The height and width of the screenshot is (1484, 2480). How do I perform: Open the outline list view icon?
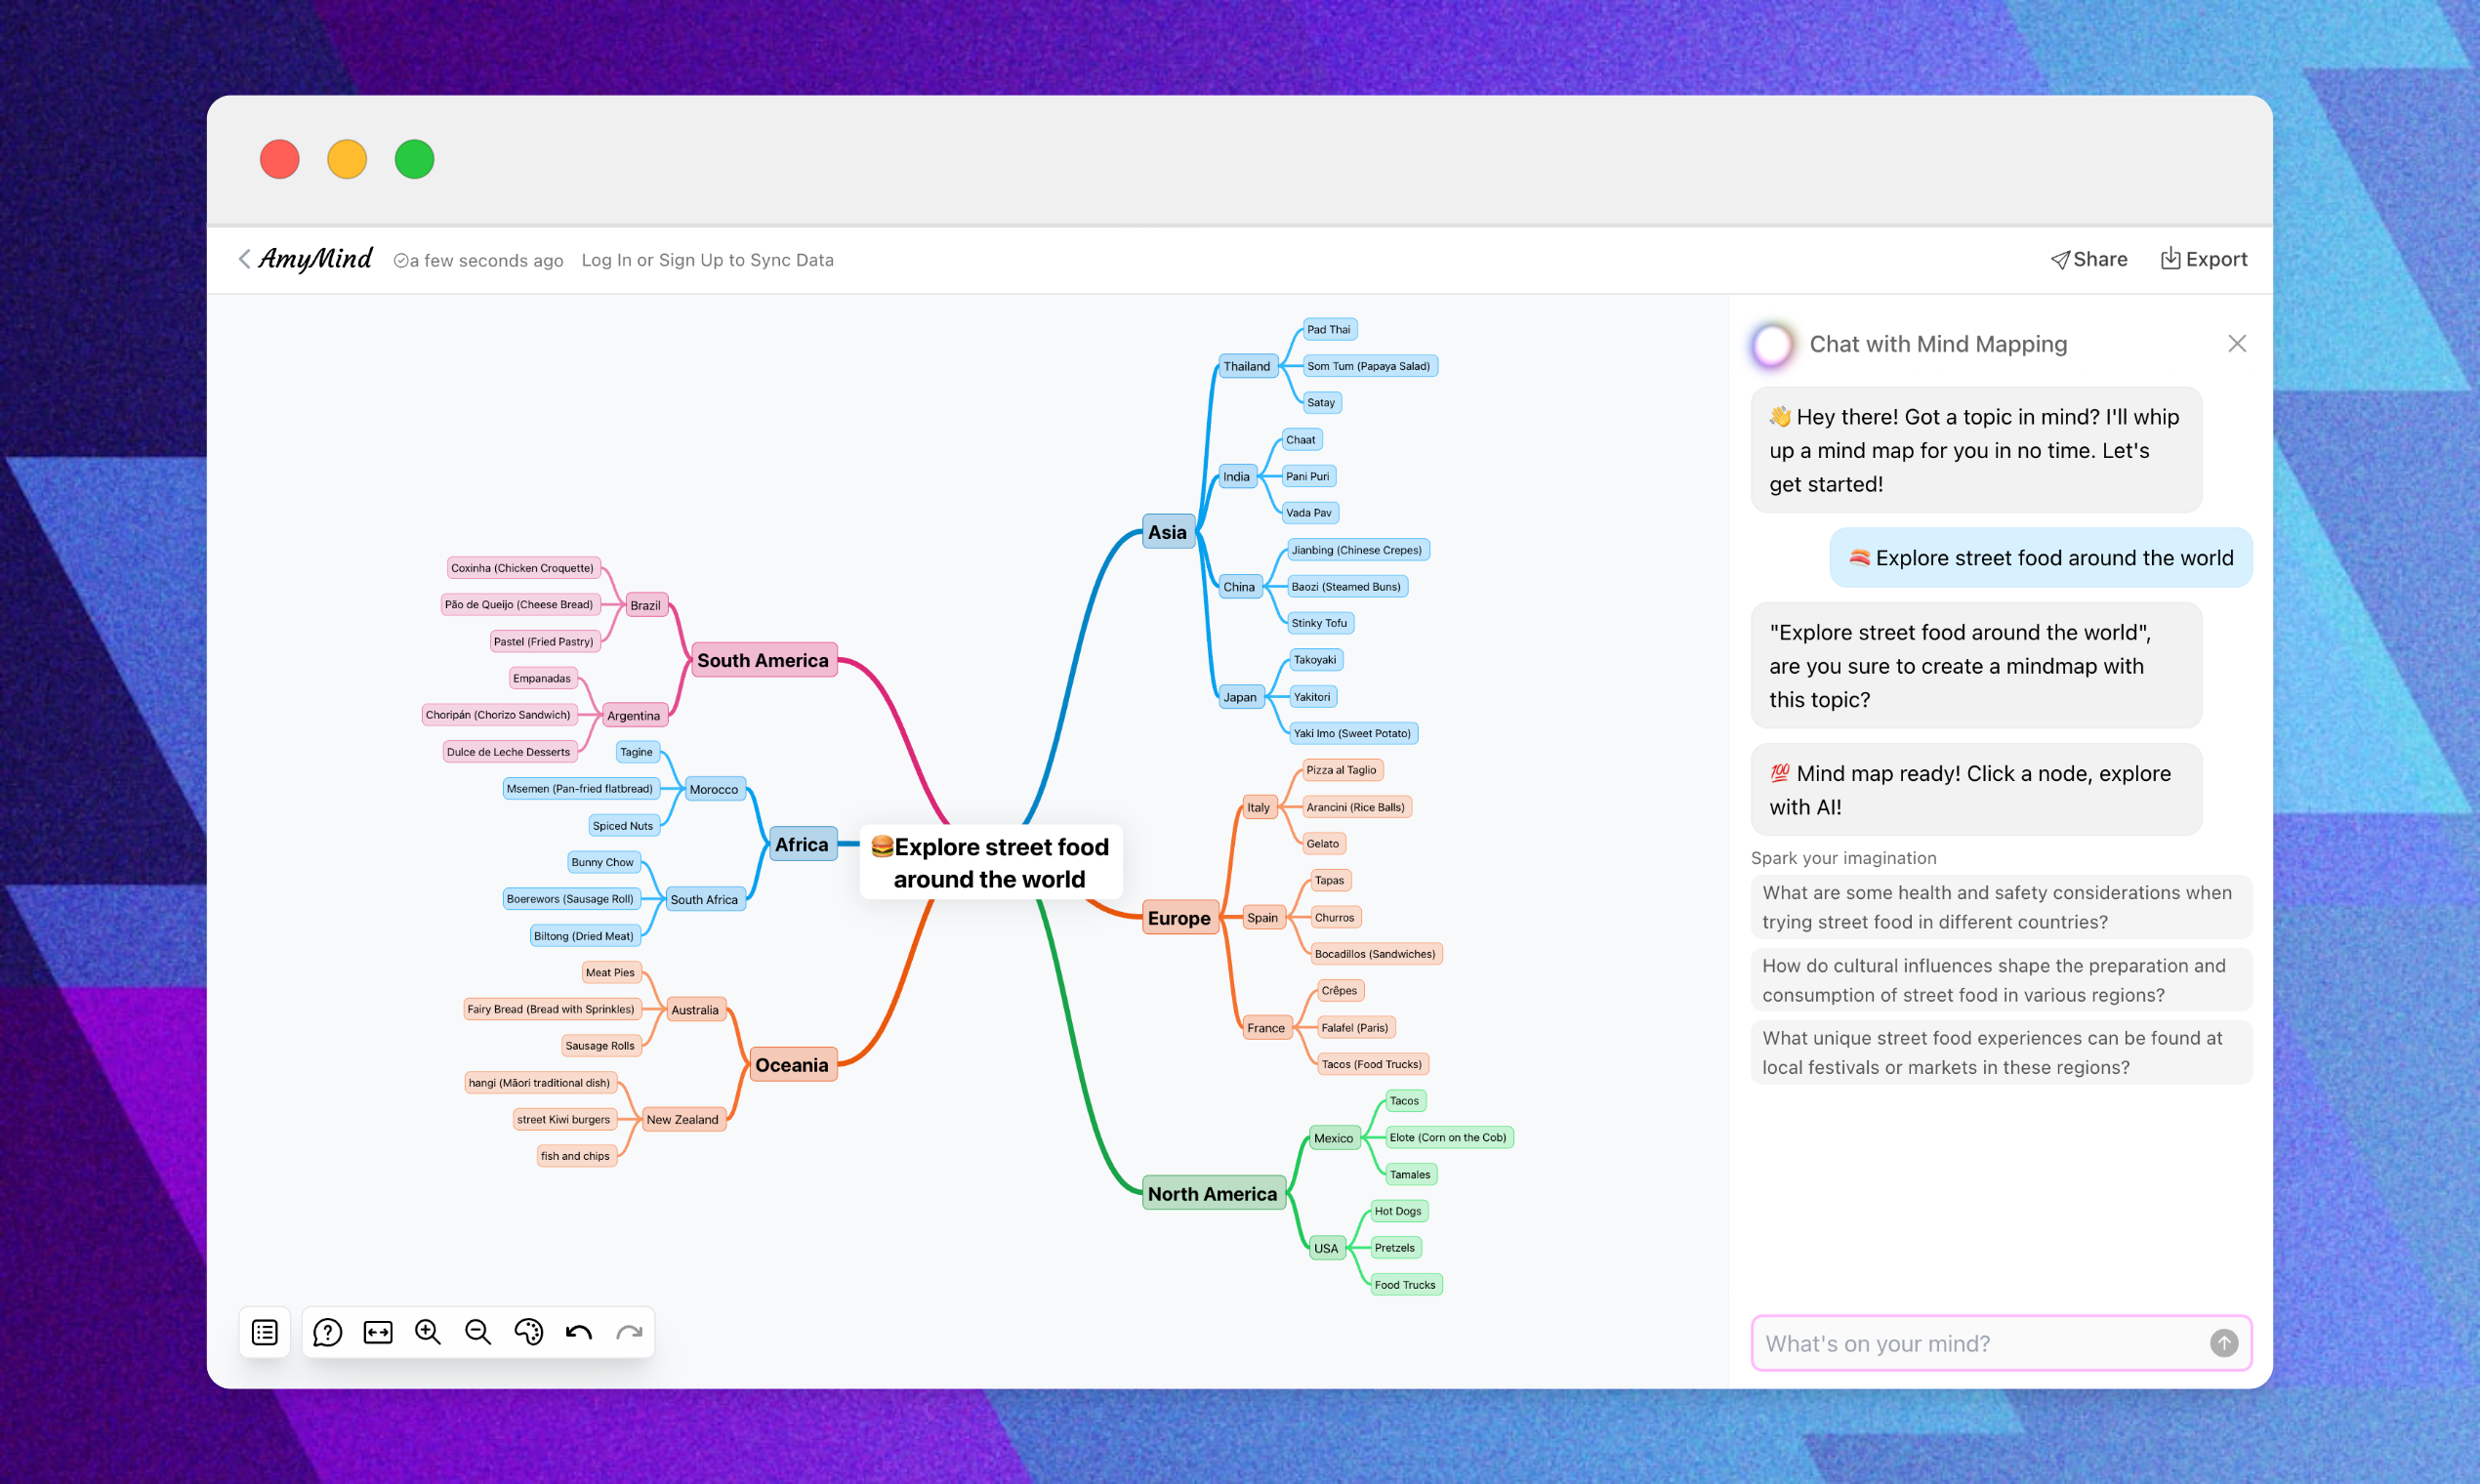(x=265, y=1332)
